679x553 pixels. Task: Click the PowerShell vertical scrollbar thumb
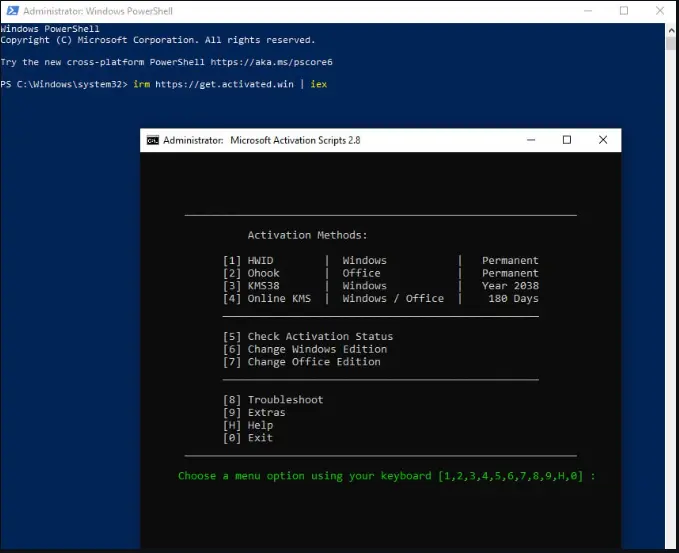(x=671, y=44)
